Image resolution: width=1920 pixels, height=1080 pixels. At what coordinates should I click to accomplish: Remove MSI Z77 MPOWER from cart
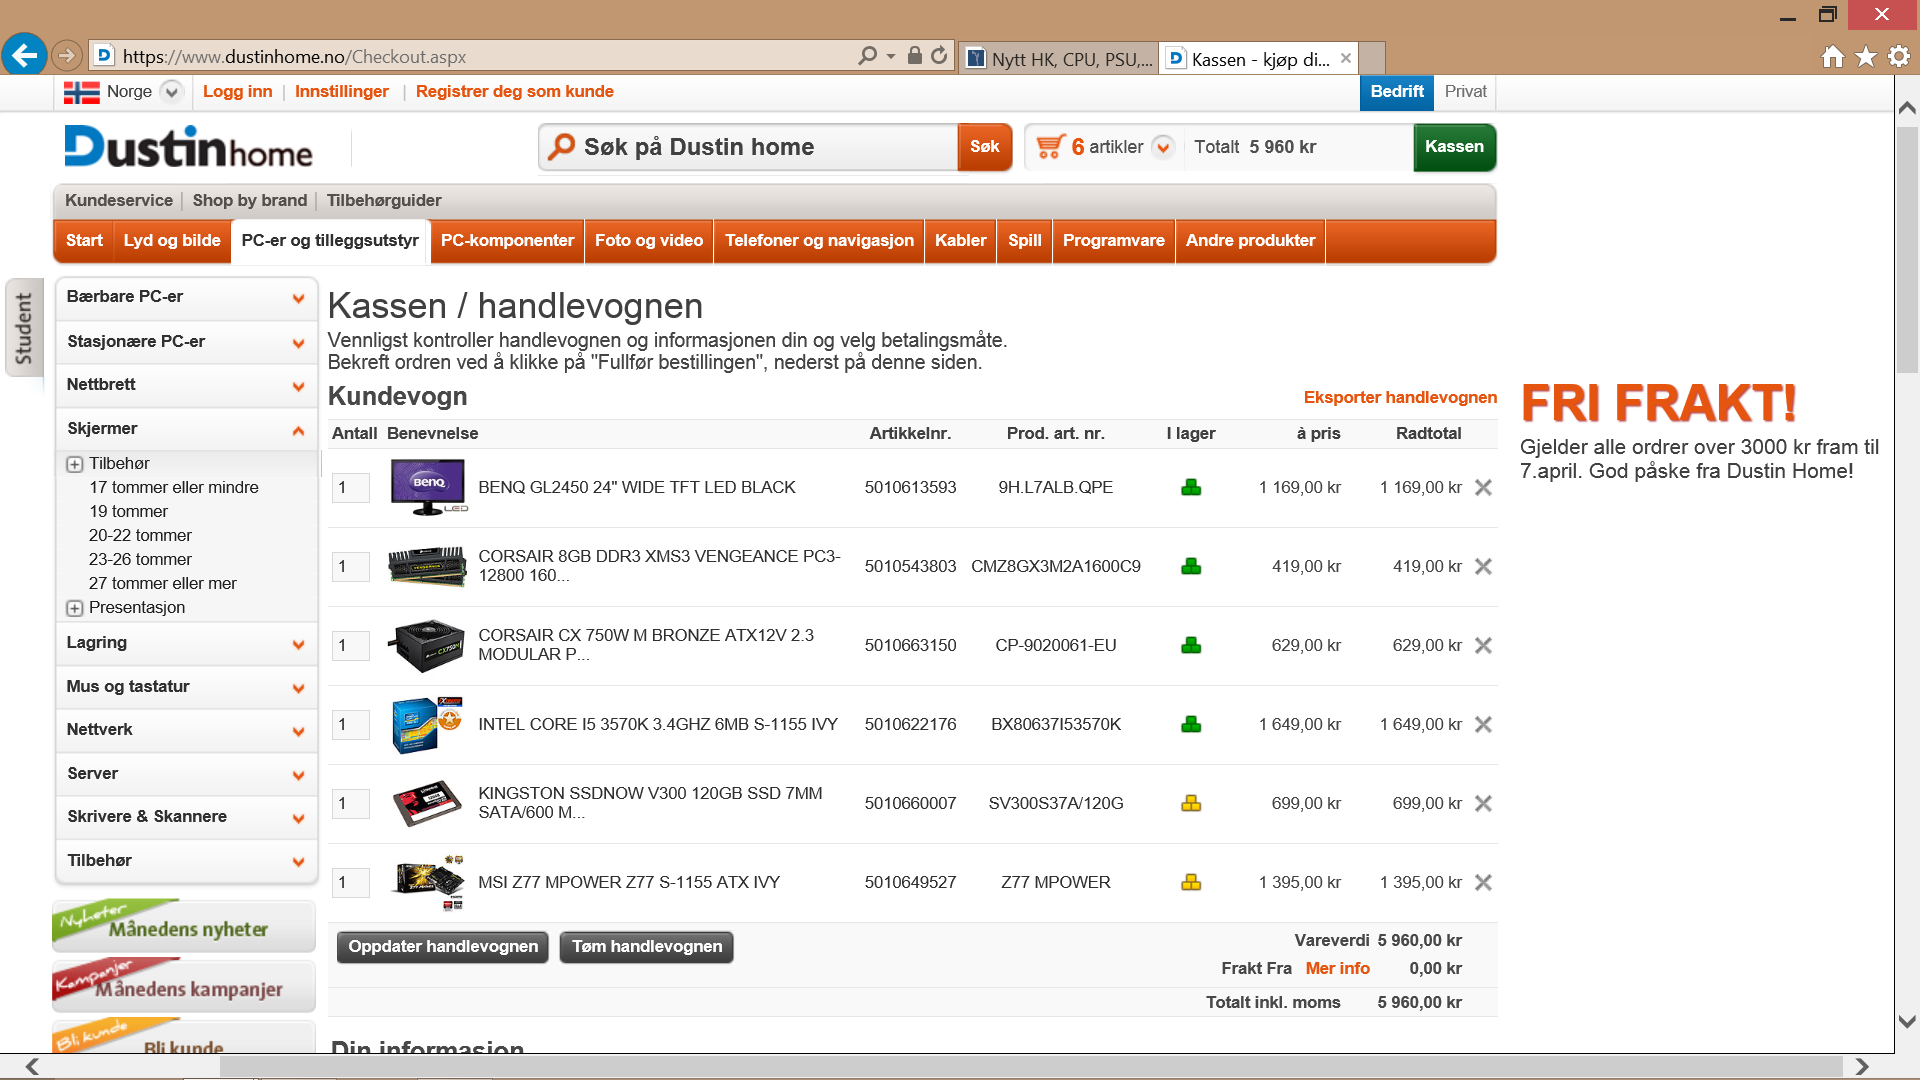coord(1484,883)
